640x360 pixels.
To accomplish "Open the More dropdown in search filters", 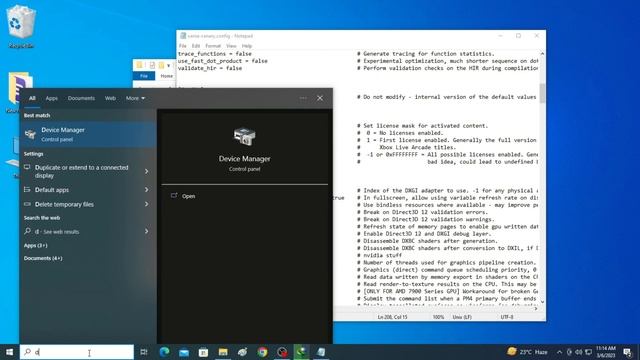I will (135, 98).
